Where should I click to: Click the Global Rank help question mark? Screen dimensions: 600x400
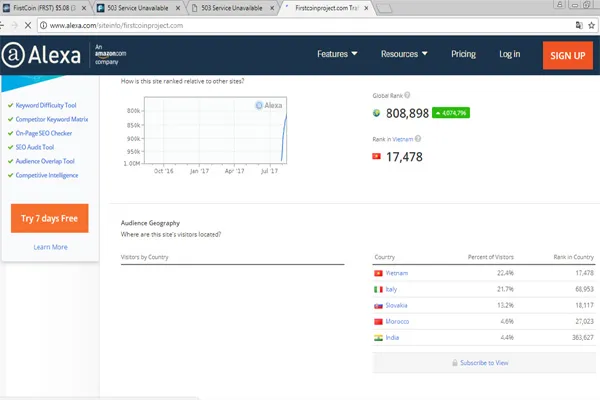pos(407,95)
